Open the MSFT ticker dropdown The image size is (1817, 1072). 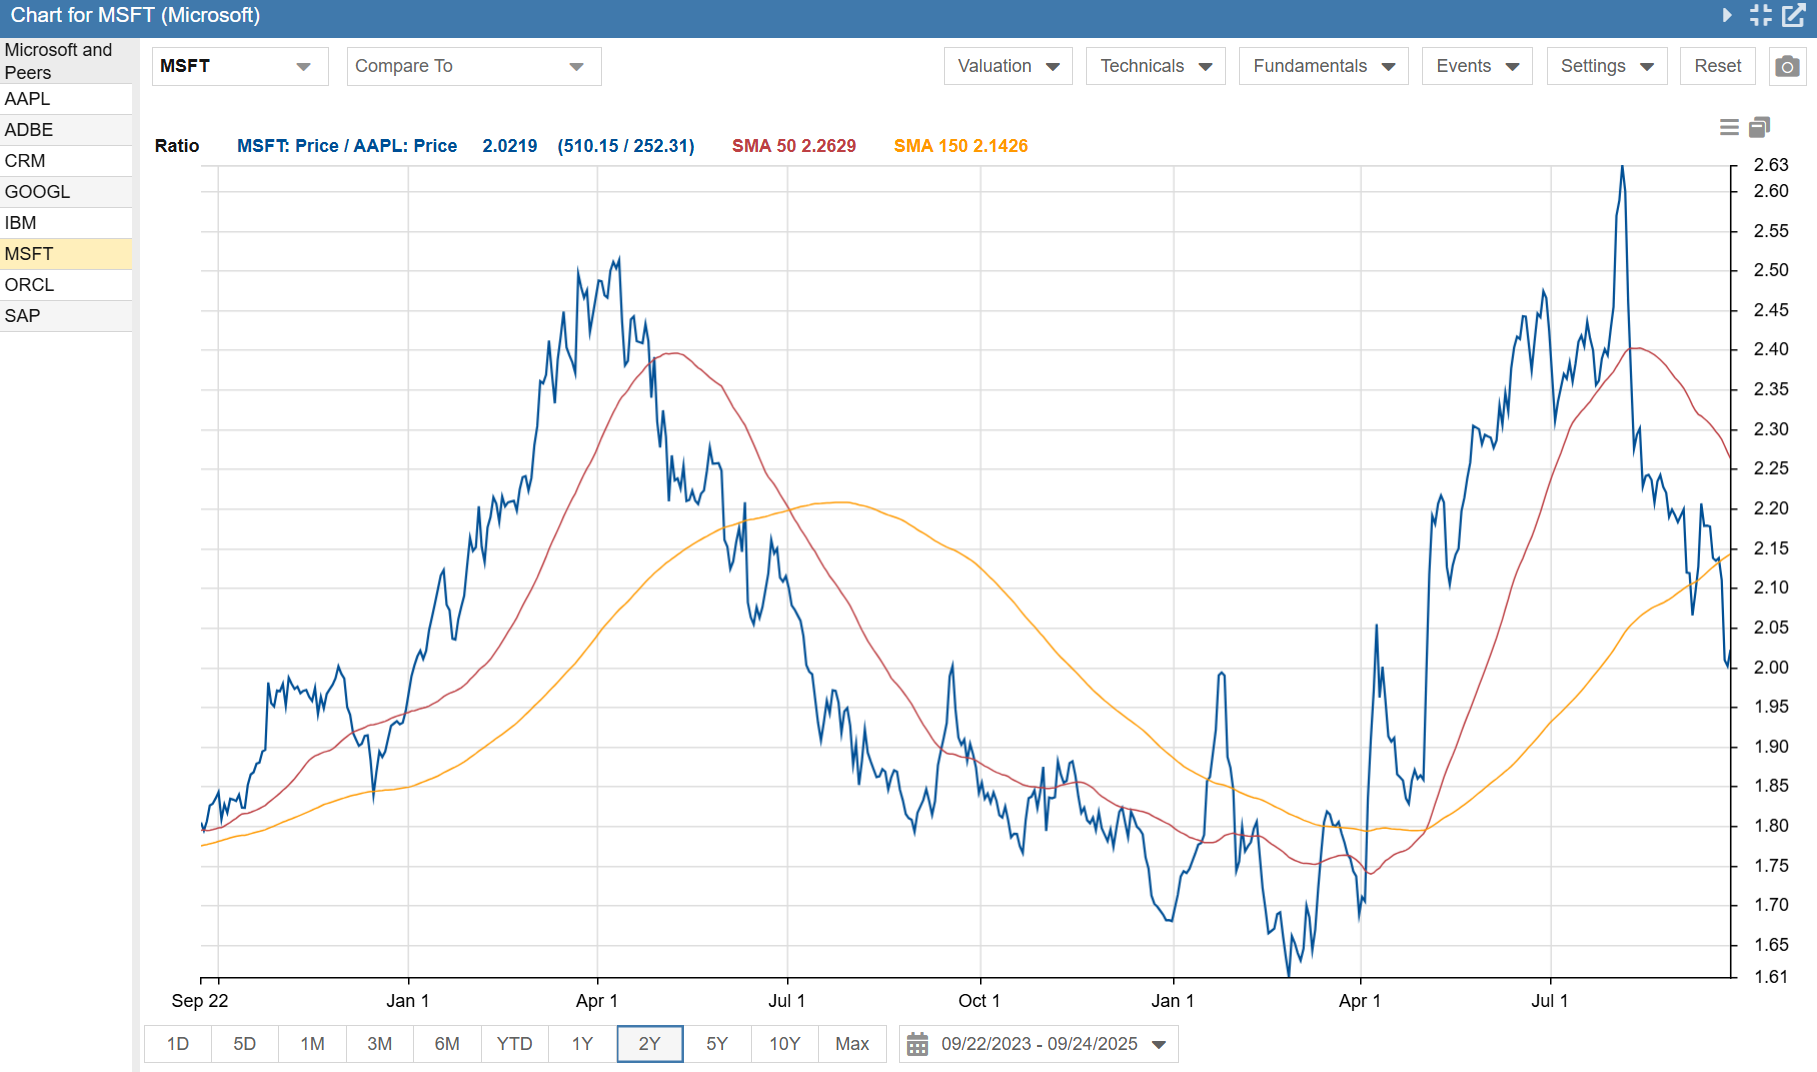click(x=239, y=66)
